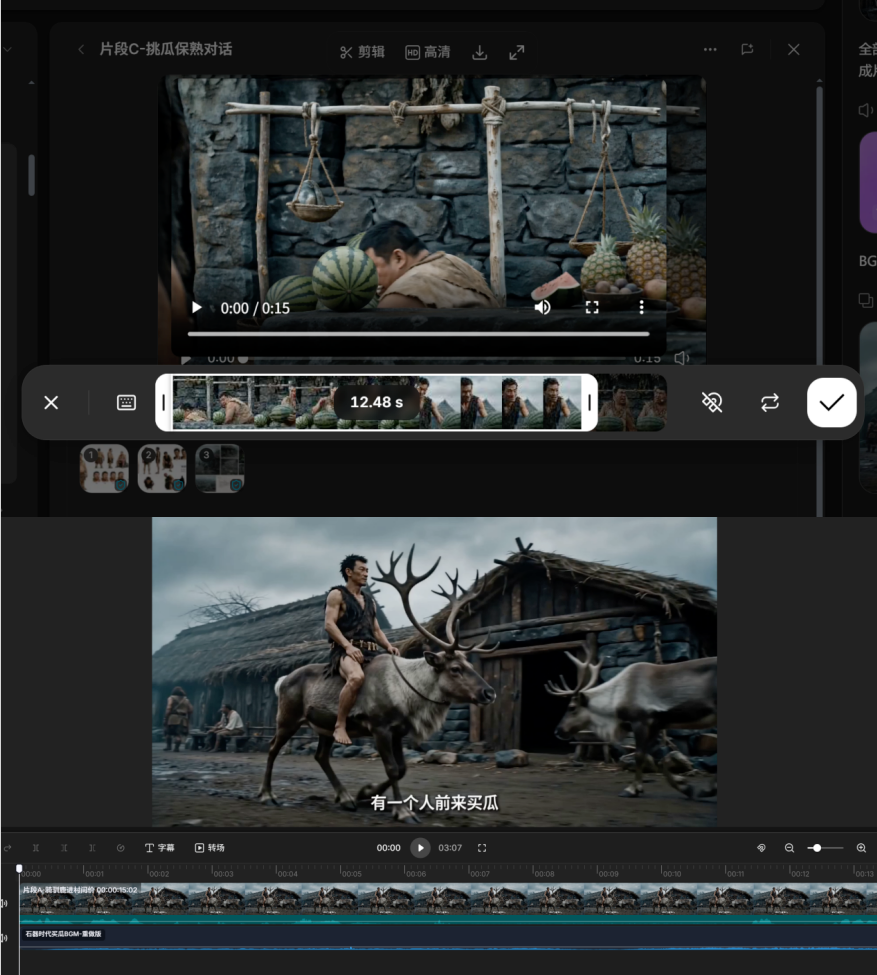Click the 12.48 s duration label
Image resolution: width=877 pixels, height=975 pixels.
(x=376, y=402)
